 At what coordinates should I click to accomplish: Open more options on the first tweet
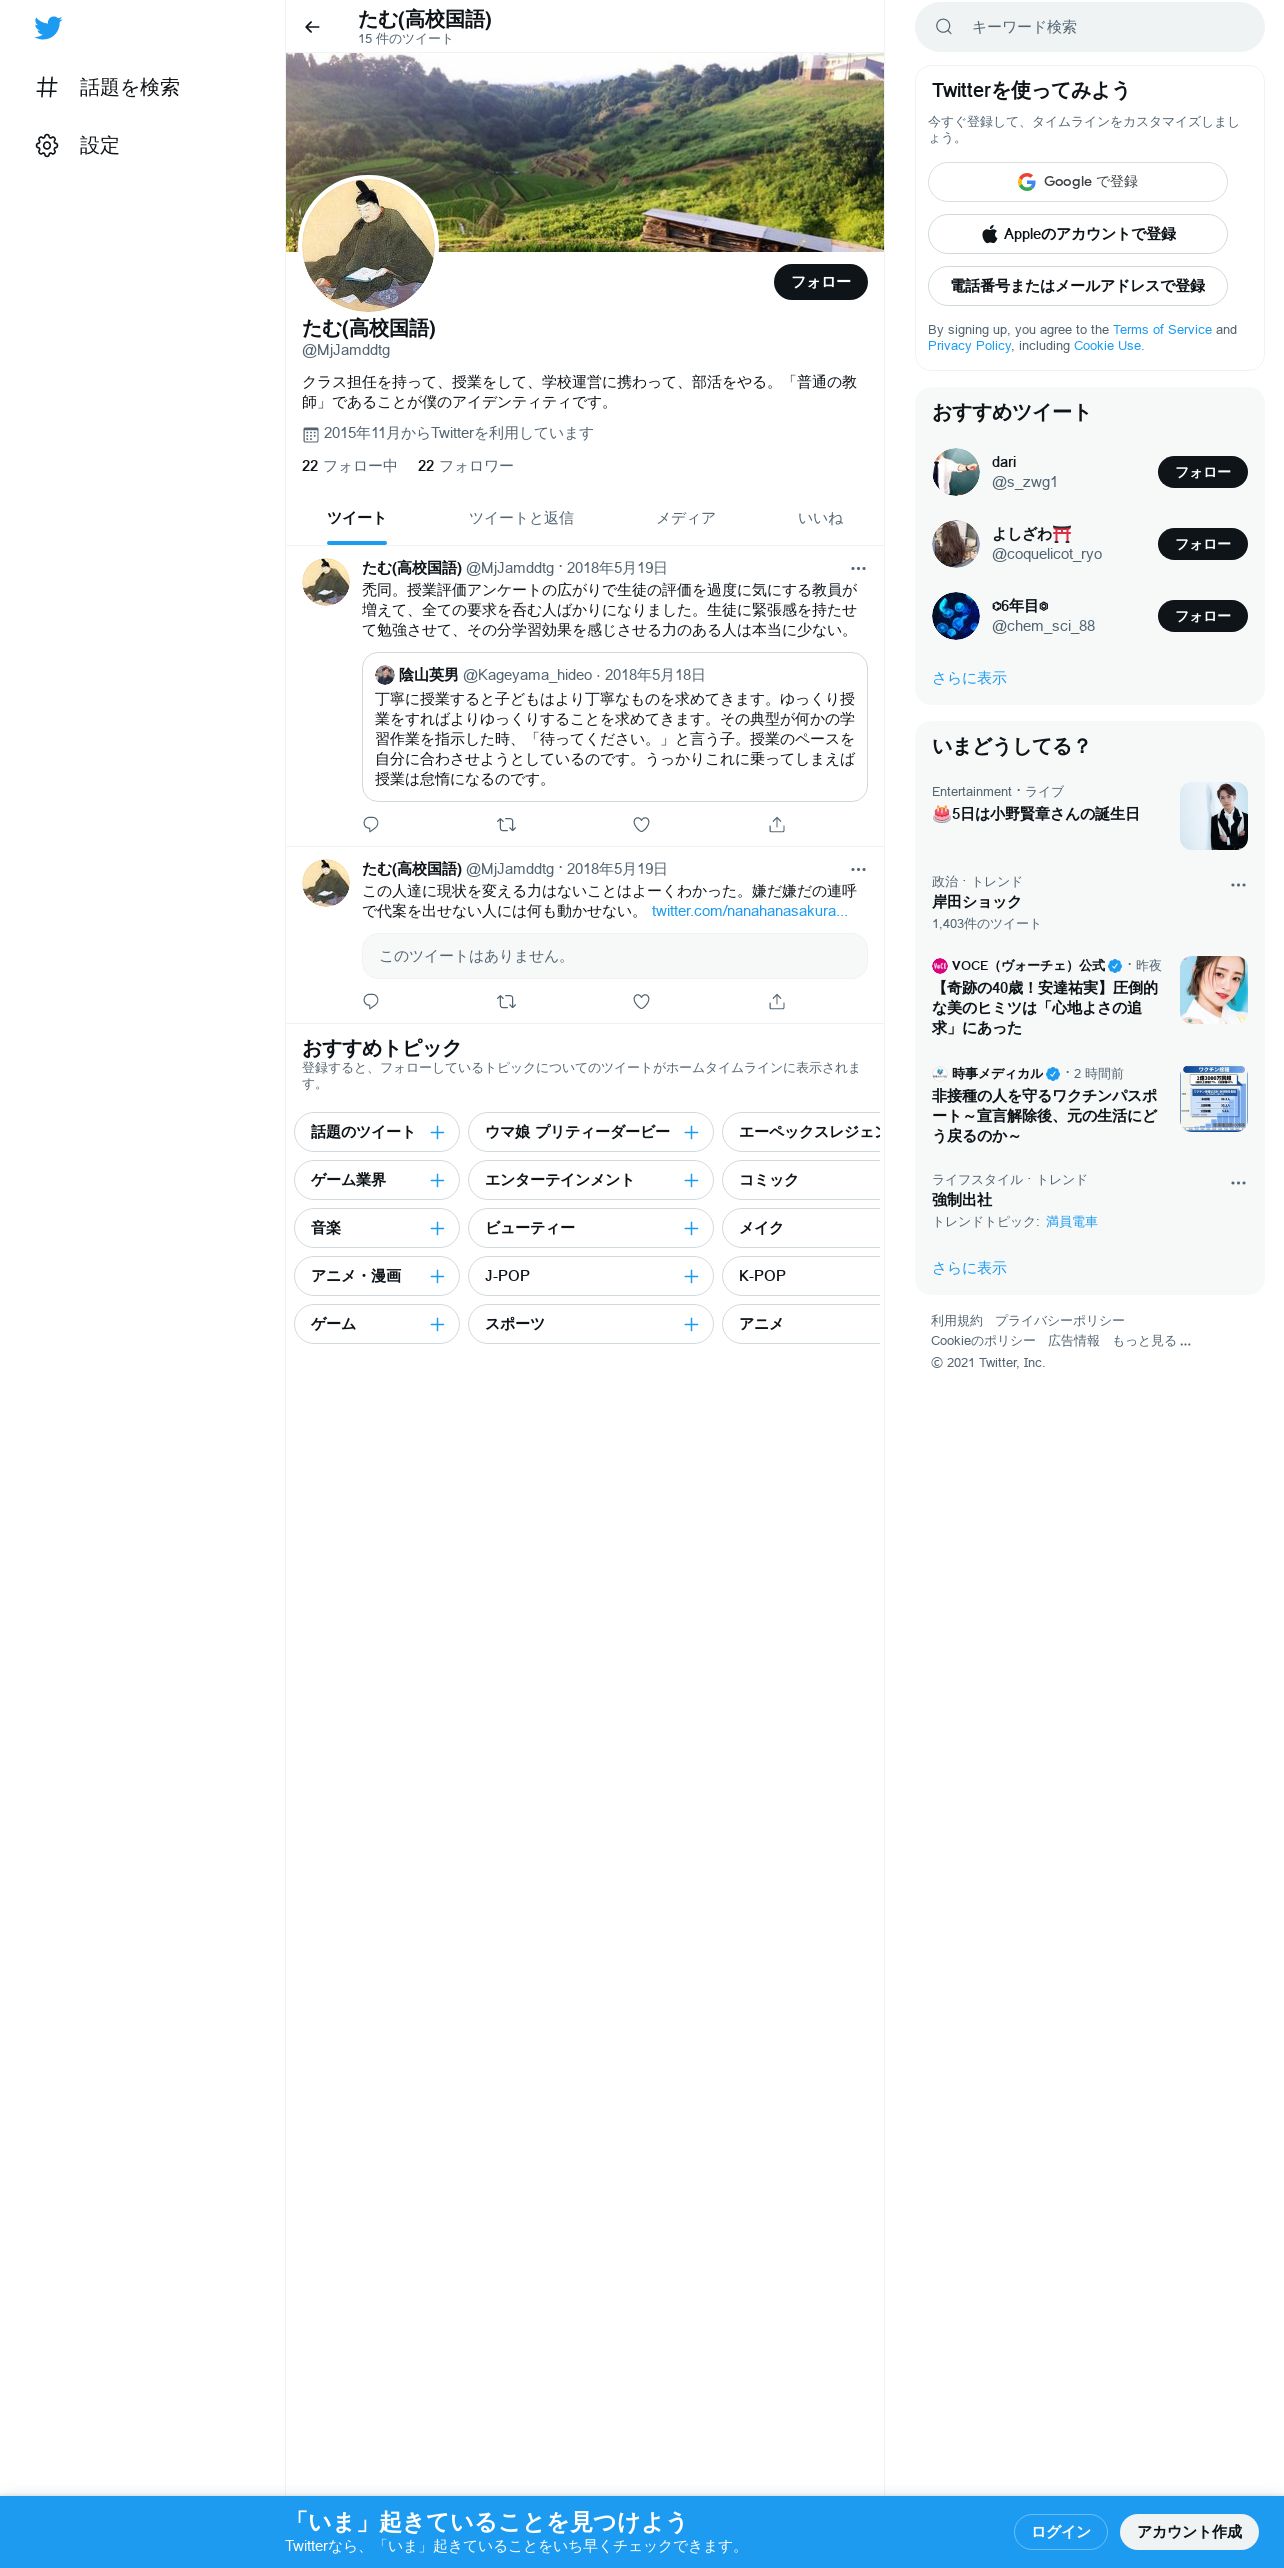pyautogui.click(x=858, y=568)
